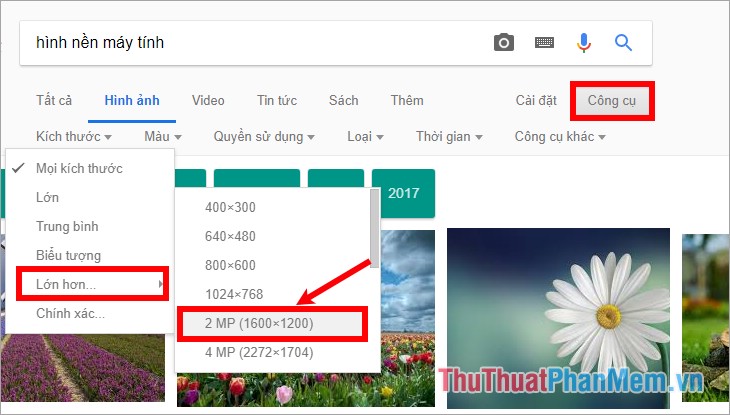Expand the 'Lớn hơn...' submenu
The width and height of the screenshot is (730, 415).
[92, 284]
